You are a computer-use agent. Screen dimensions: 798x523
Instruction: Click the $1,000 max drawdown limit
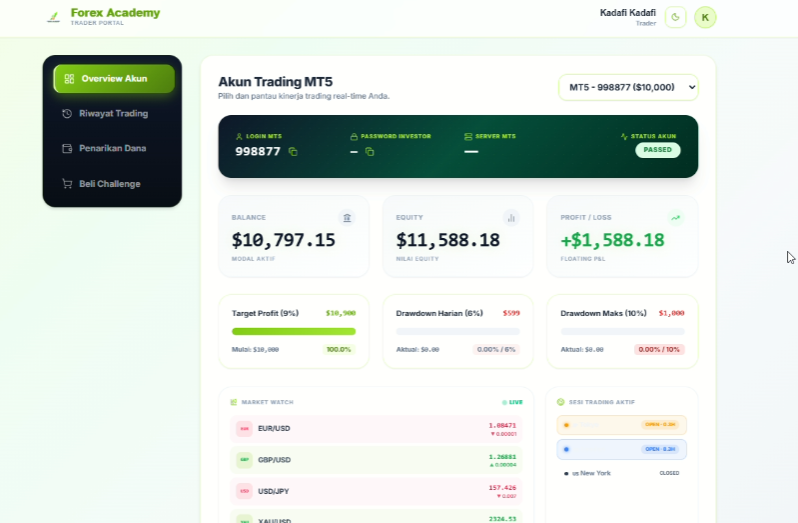pos(671,313)
